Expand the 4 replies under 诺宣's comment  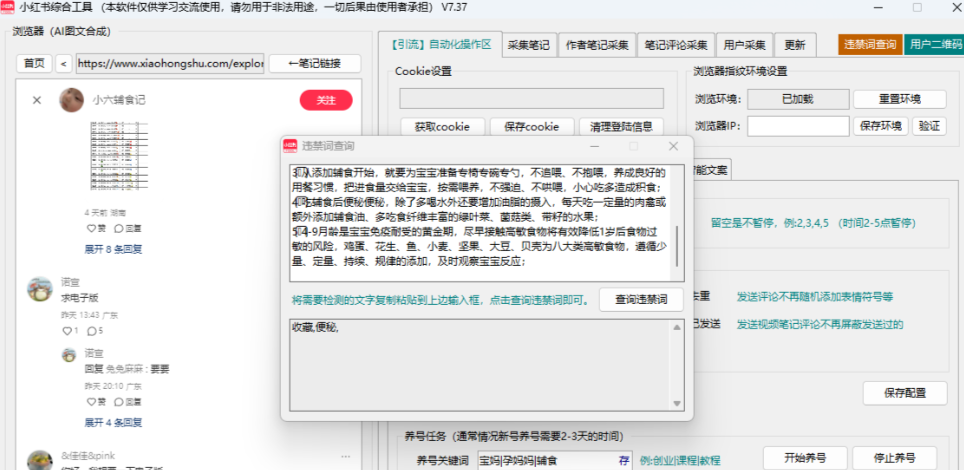point(112,422)
